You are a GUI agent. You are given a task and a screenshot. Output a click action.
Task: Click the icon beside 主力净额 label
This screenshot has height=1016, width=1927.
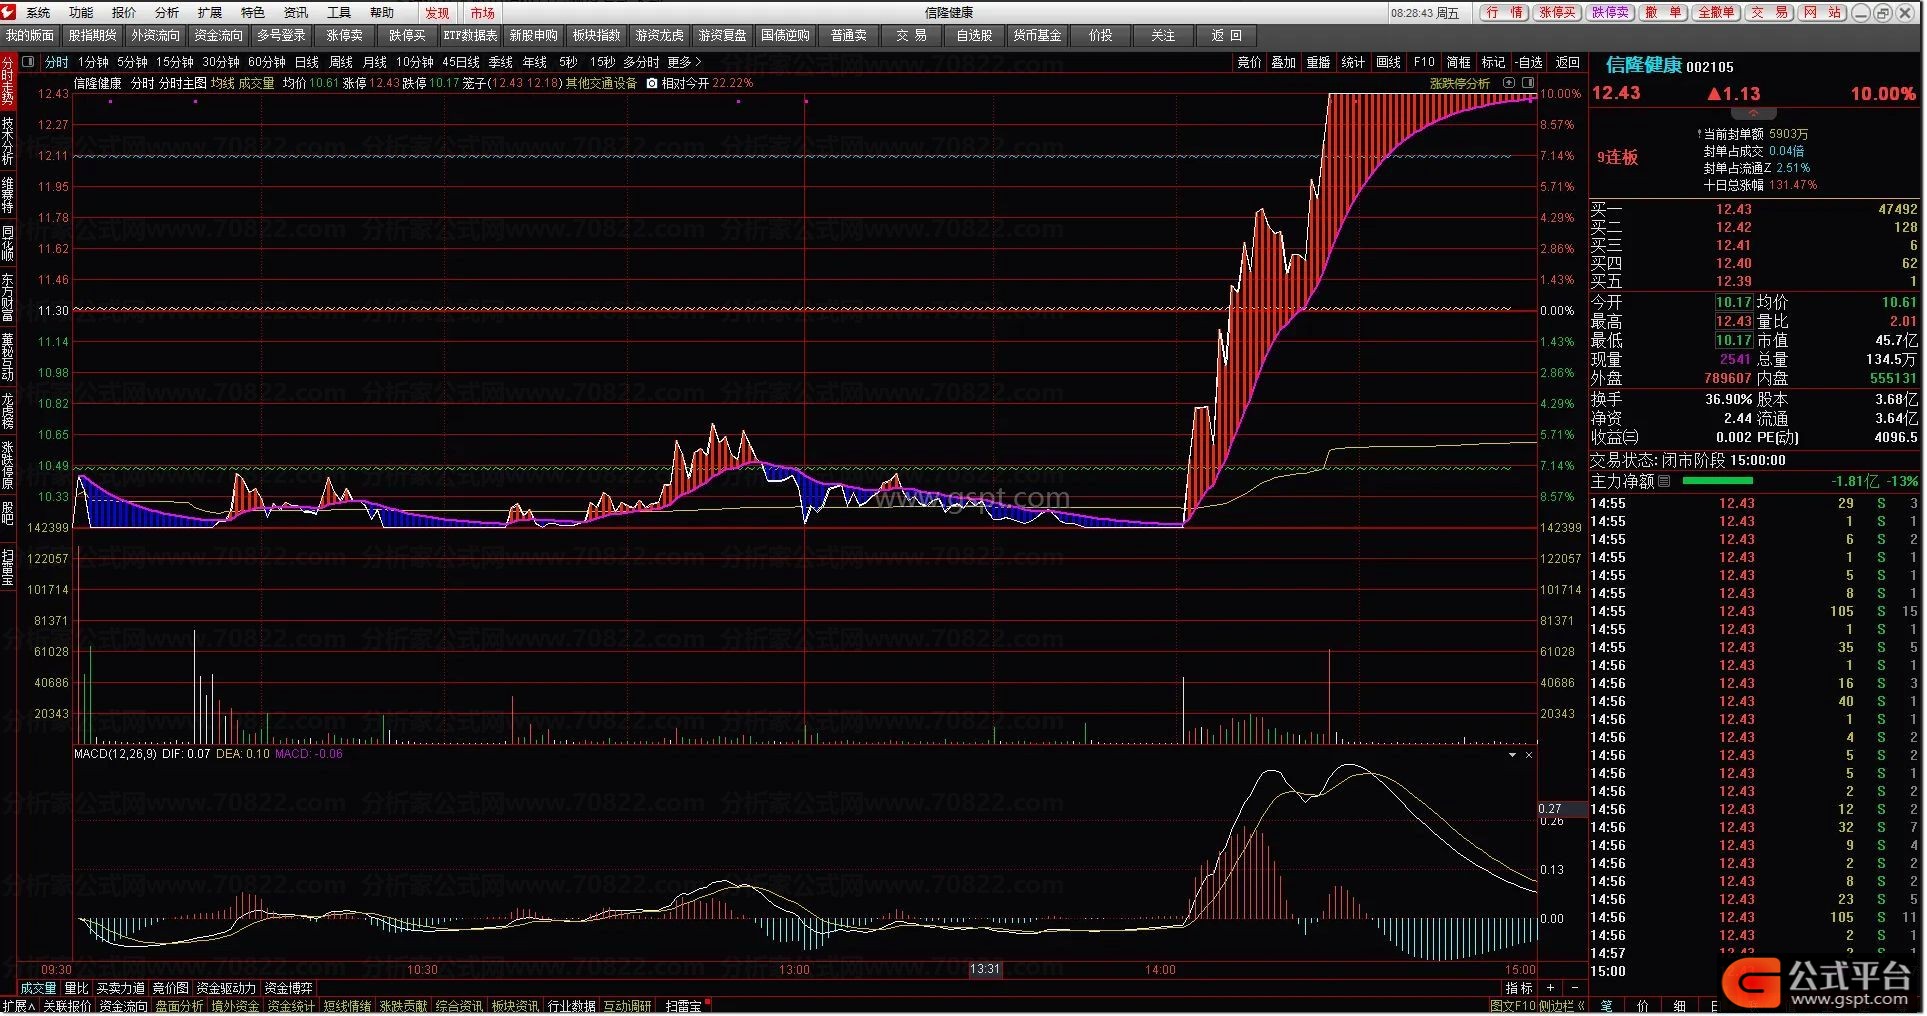point(1664,481)
